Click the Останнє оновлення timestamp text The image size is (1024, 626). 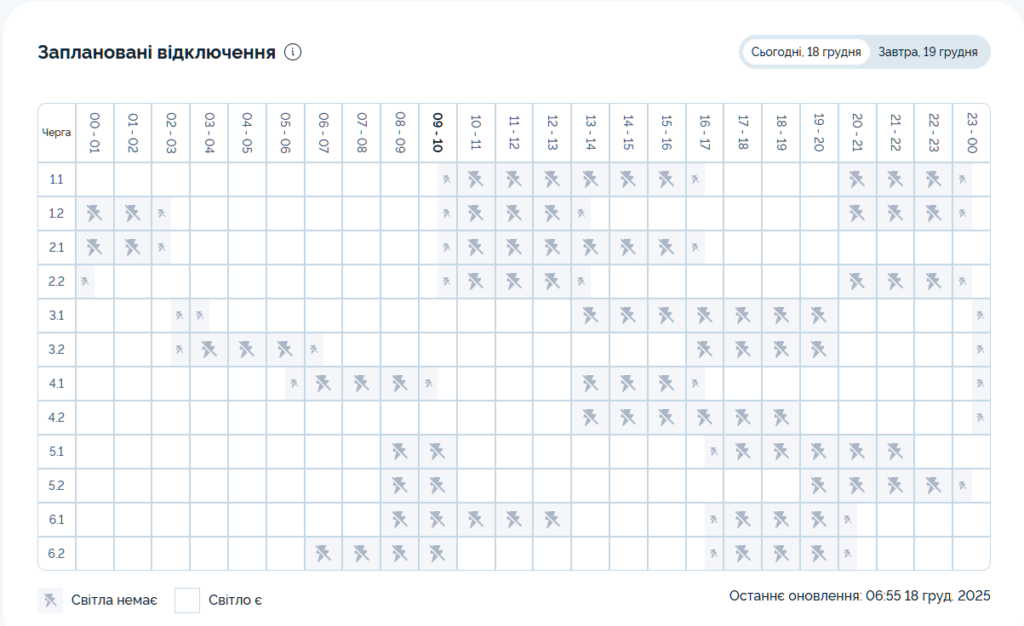(859, 596)
